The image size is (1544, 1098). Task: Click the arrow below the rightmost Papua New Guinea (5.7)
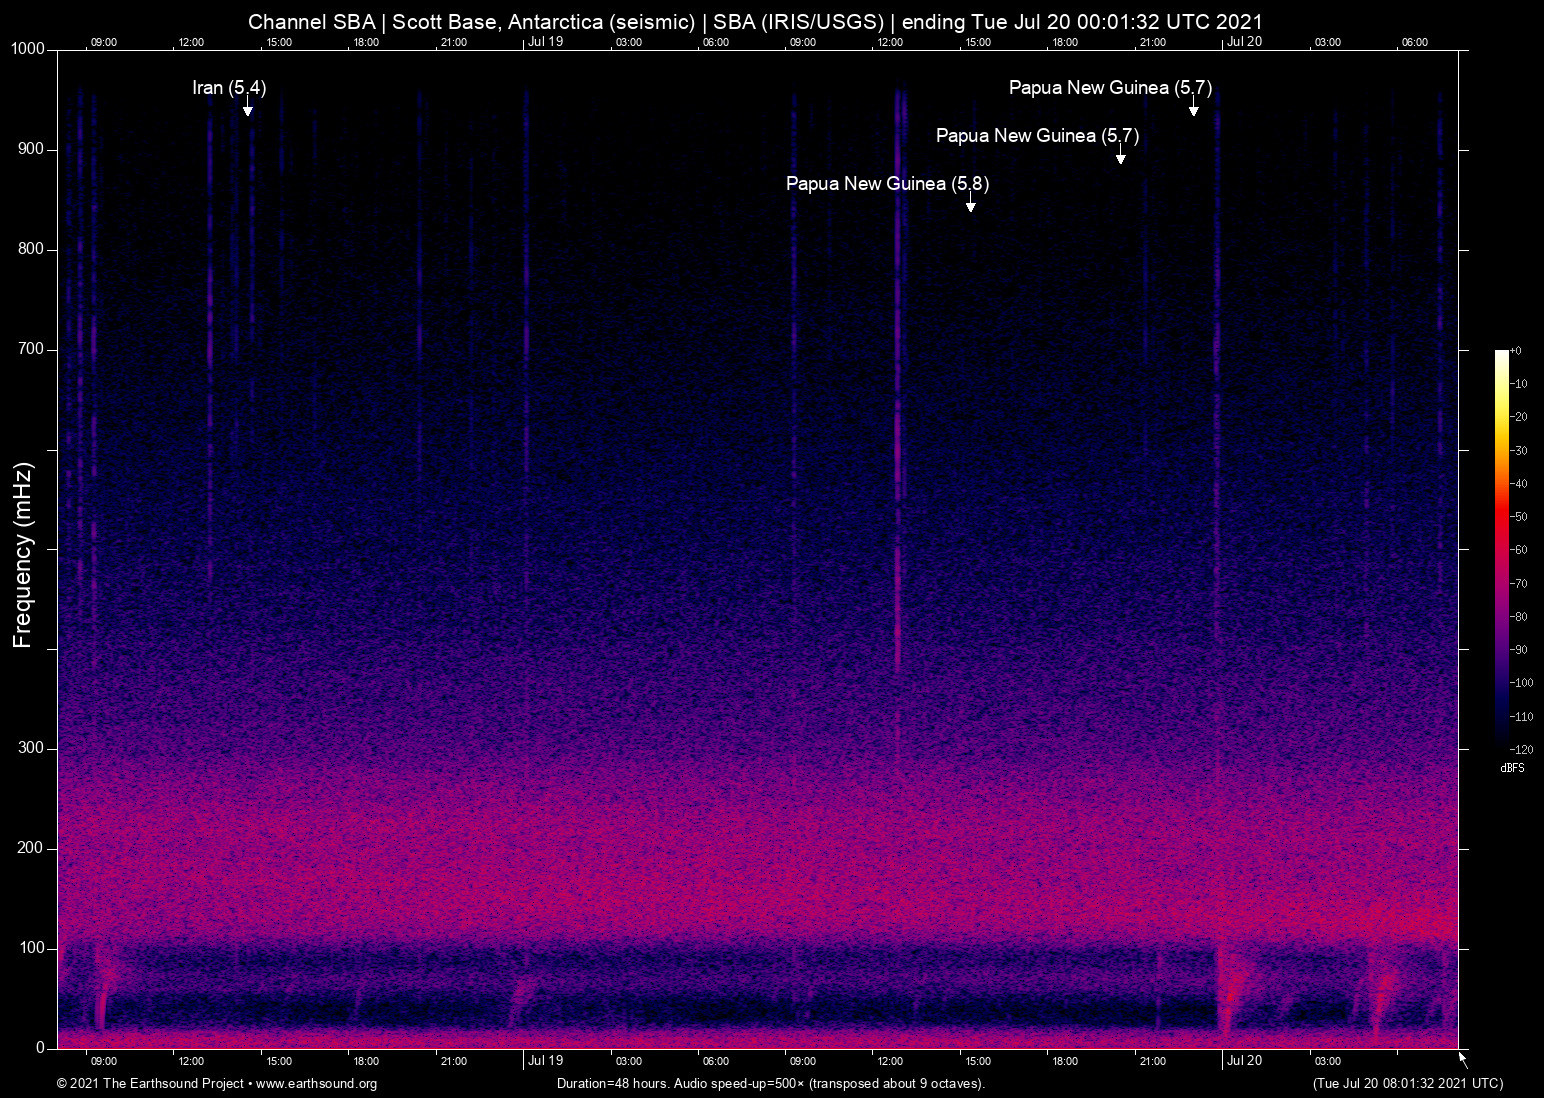[1193, 108]
